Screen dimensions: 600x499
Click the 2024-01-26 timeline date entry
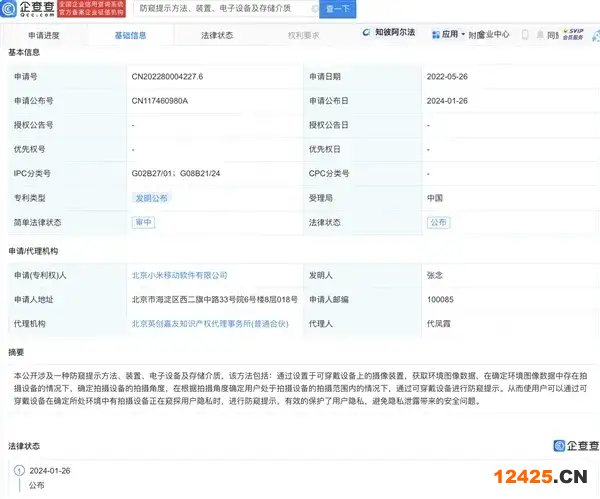(x=50, y=471)
